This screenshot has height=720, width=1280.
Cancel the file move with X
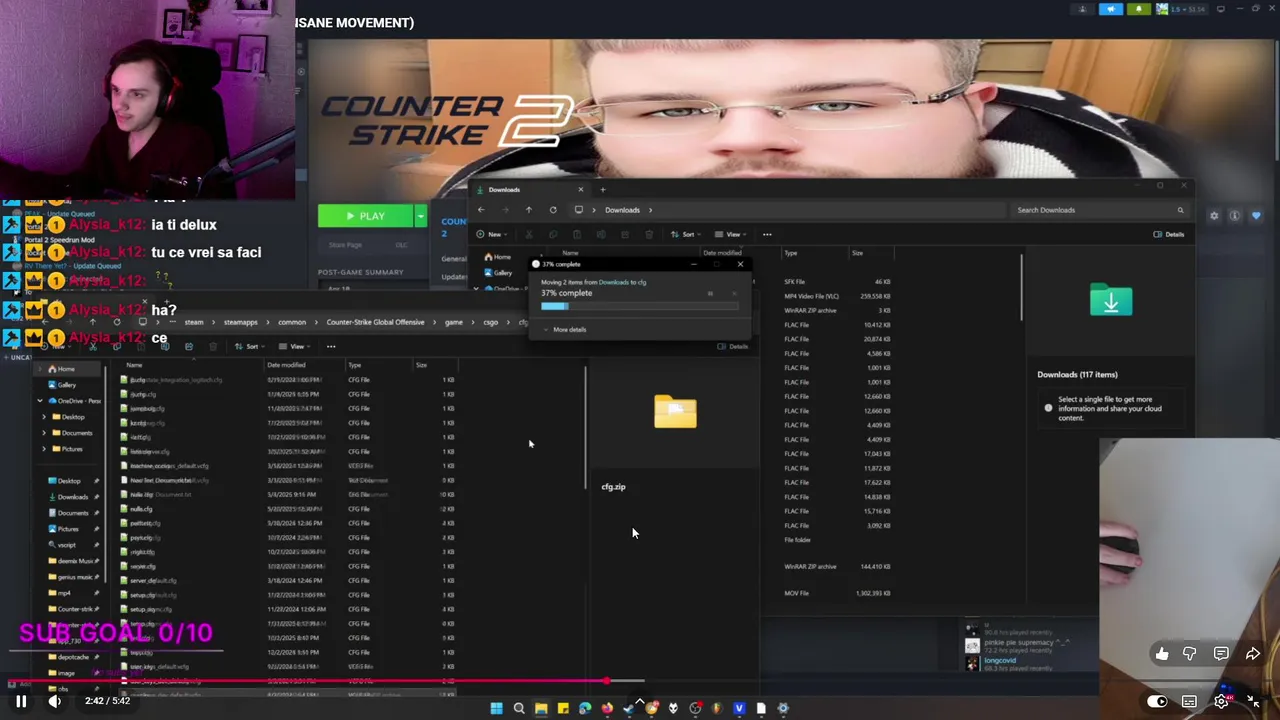pos(734,293)
